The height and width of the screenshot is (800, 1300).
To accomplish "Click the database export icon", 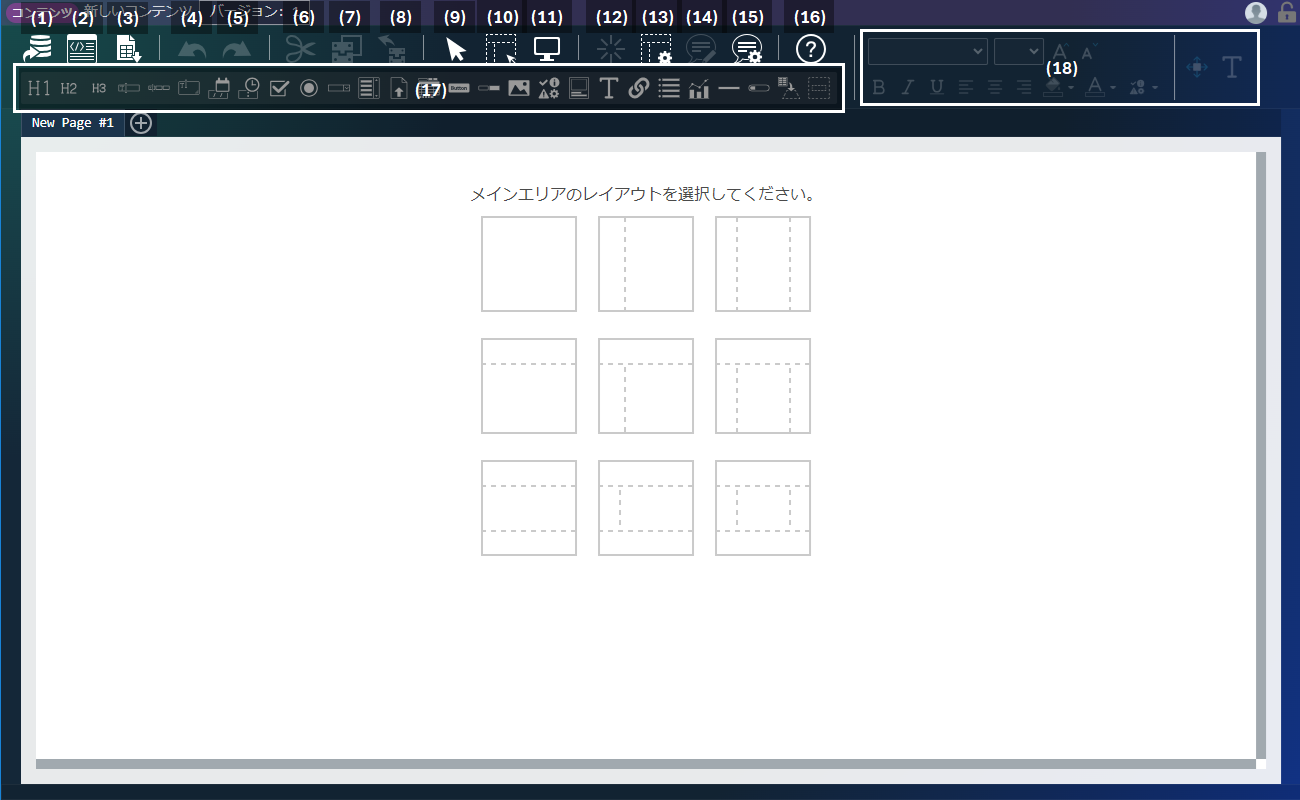I will [x=38, y=49].
